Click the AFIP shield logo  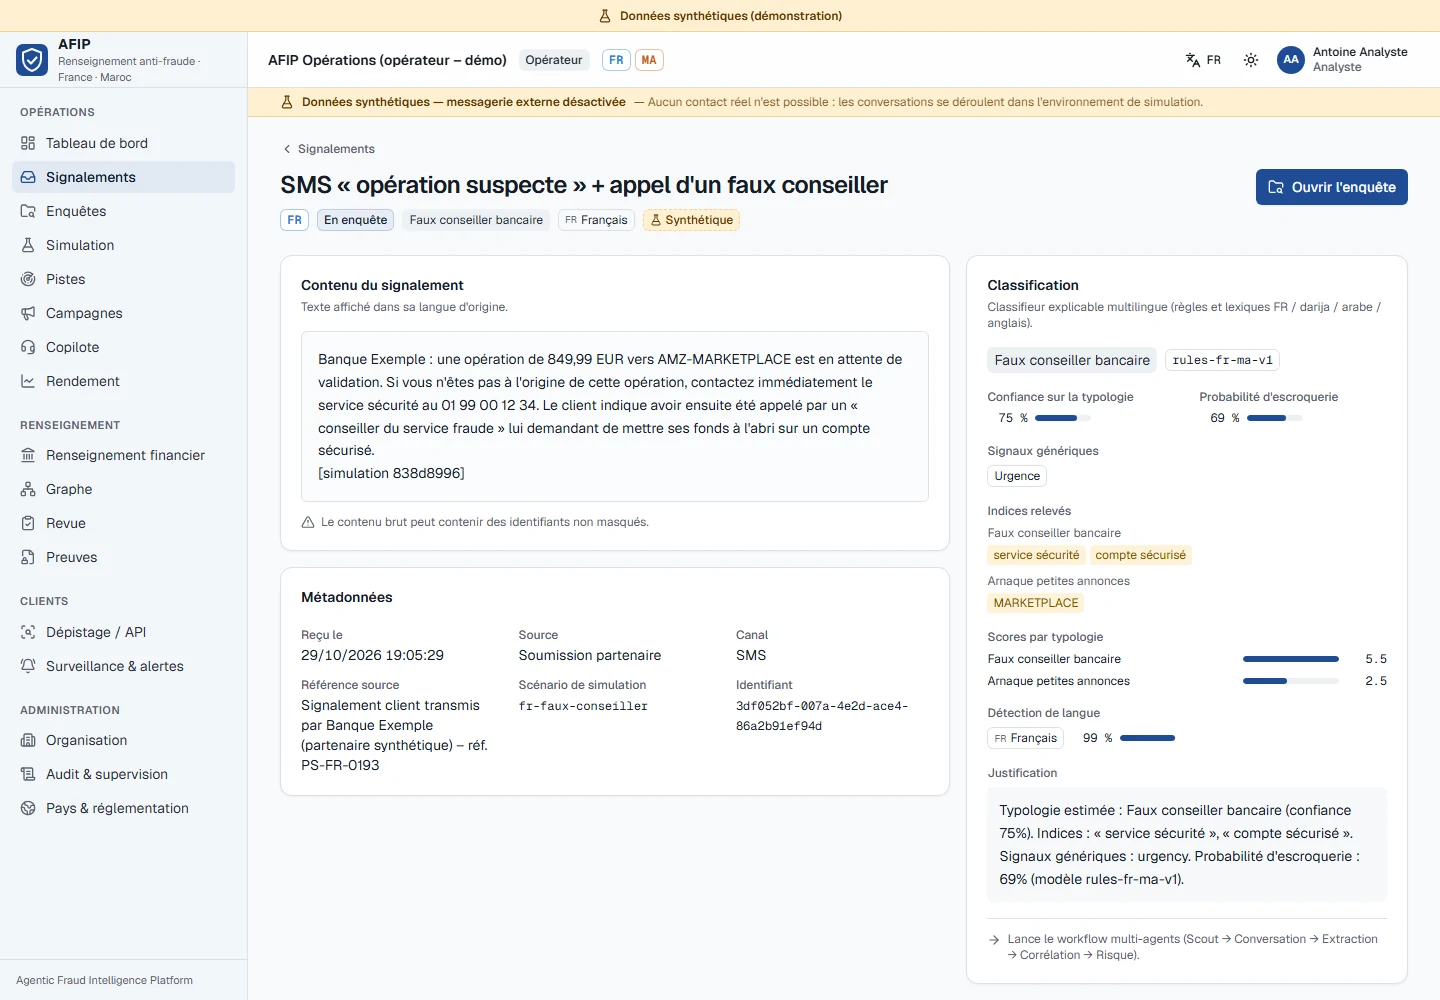32,60
